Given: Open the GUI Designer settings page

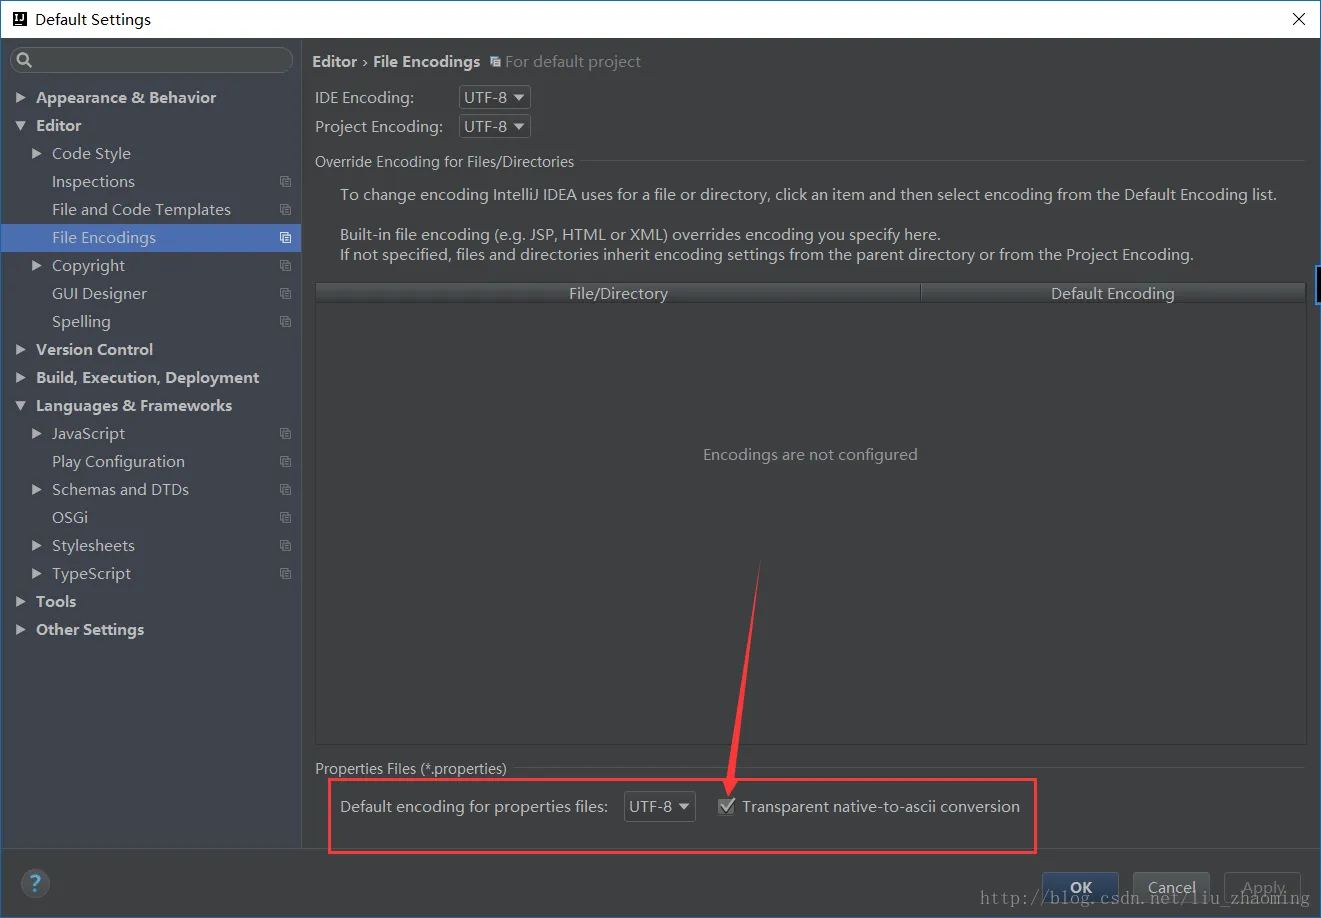Looking at the screenshot, I should (x=99, y=294).
